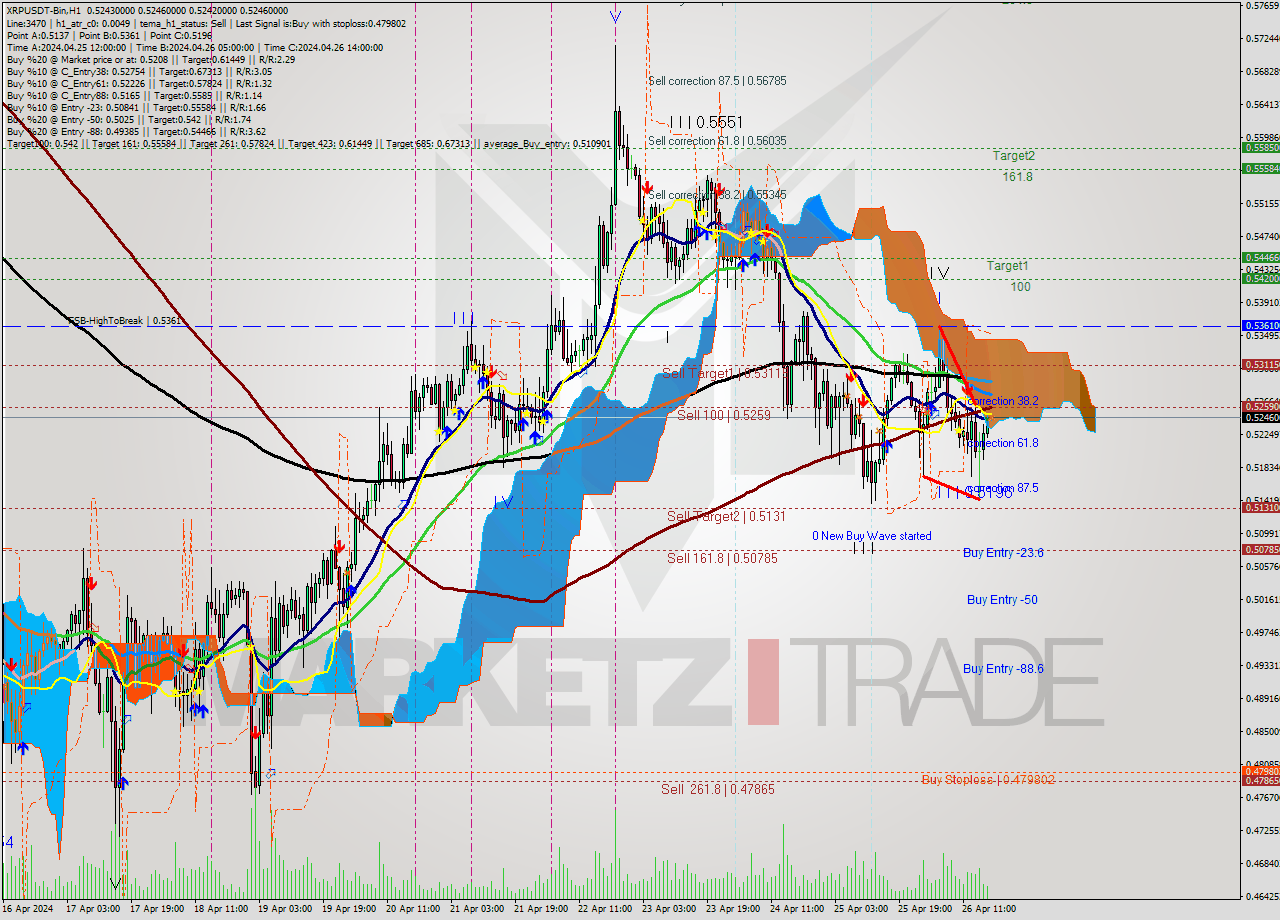The height and width of the screenshot is (920, 1280).
Task: Select the '22 Apr 11:00' time axis label
Action: (607, 909)
